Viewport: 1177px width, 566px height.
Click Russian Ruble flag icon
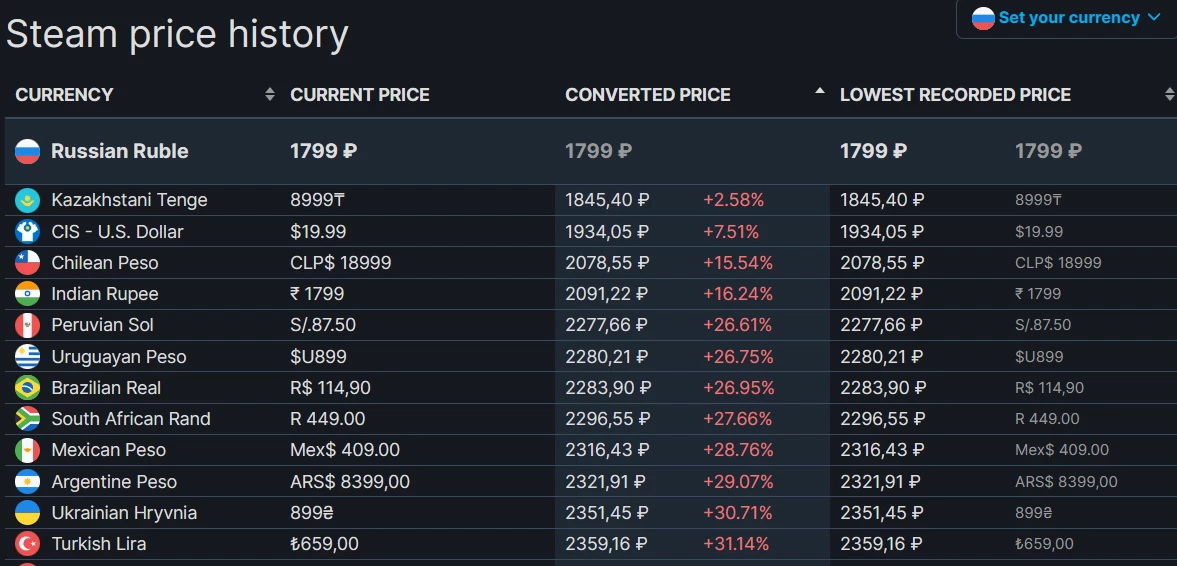click(28, 152)
